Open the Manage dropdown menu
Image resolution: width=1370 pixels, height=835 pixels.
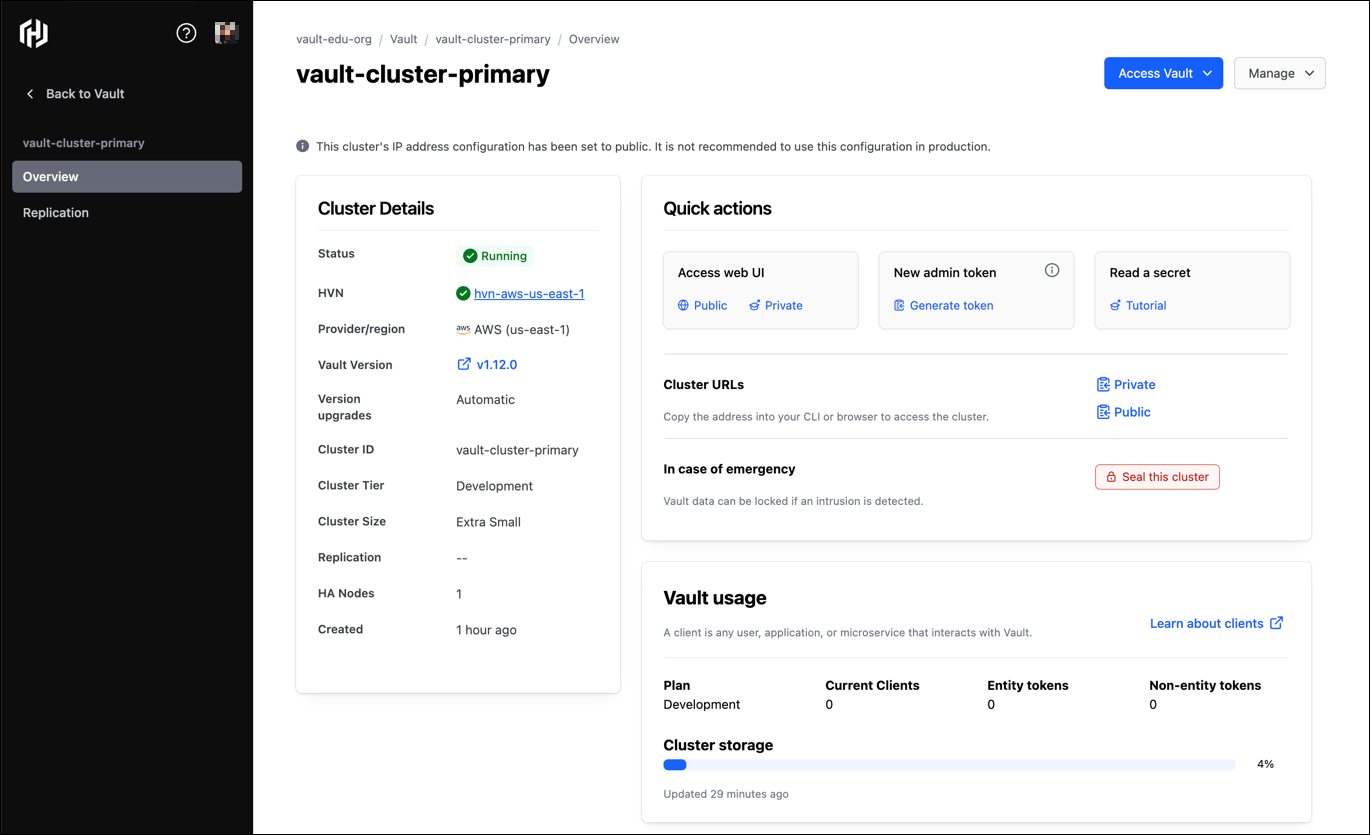pos(1280,73)
